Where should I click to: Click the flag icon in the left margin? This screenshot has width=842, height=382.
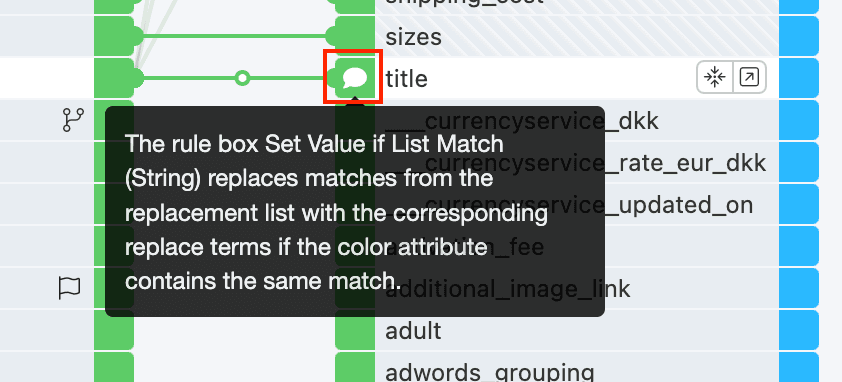pyautogui.click(x=70, y=288)
